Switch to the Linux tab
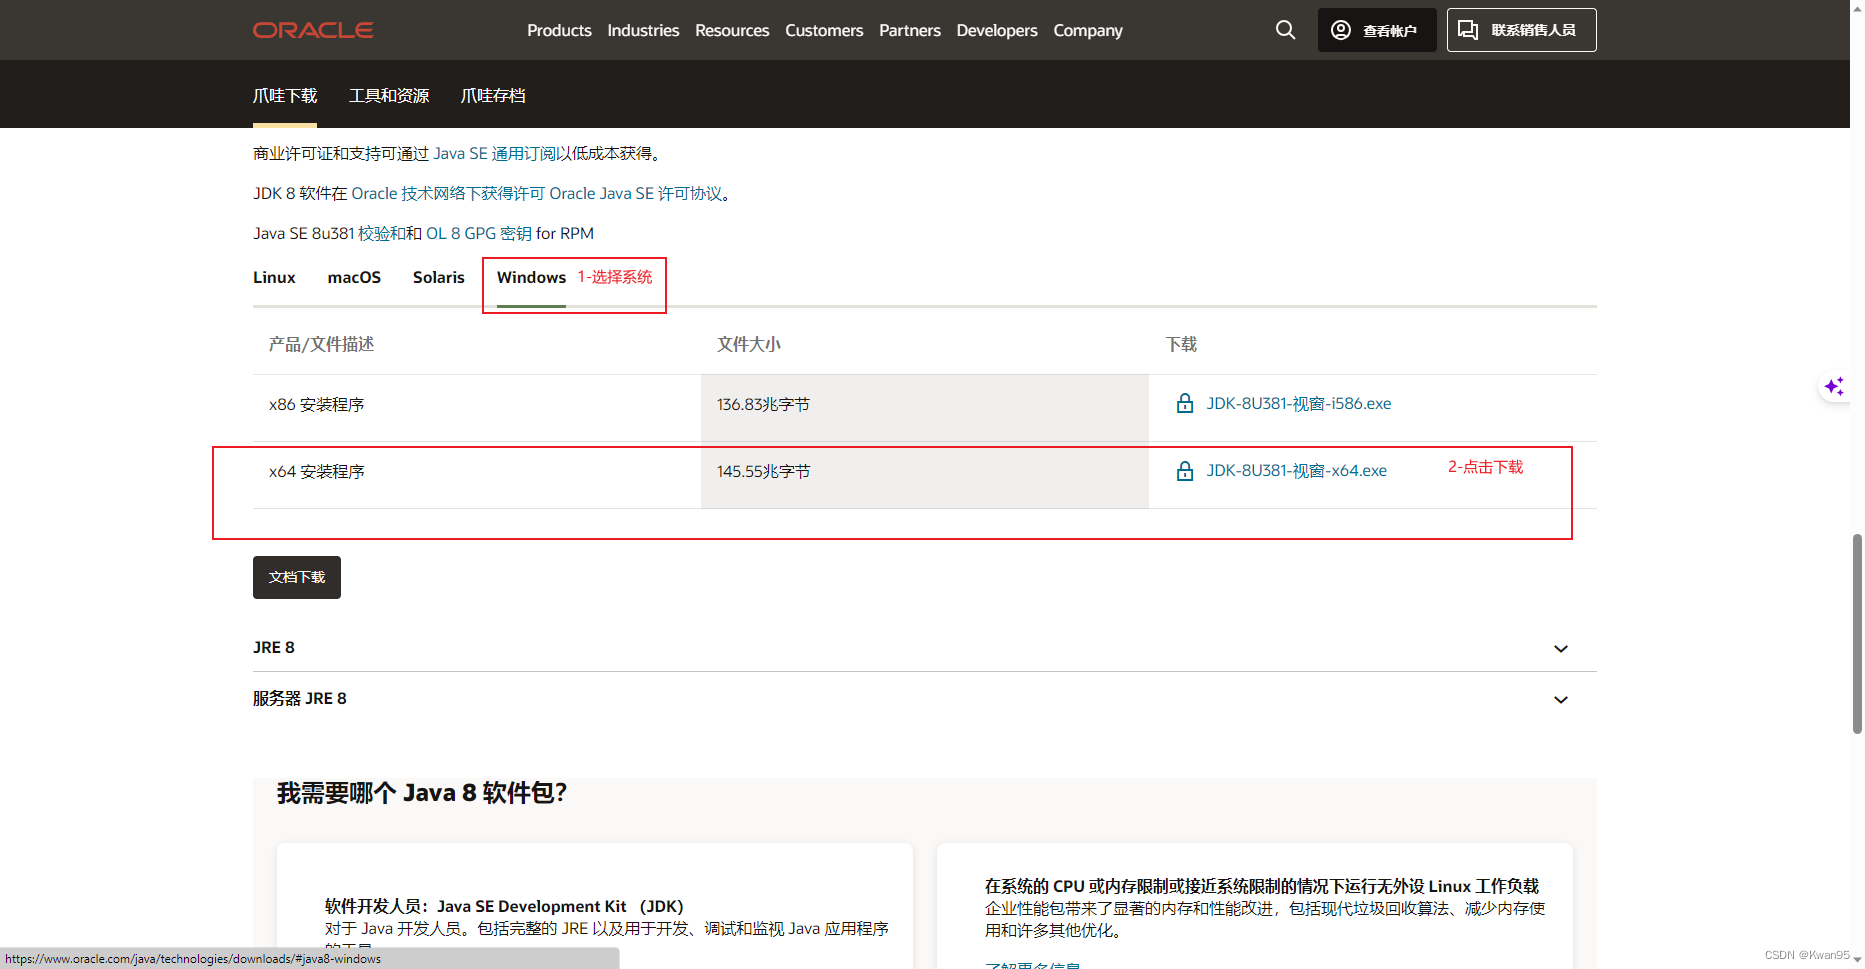 274,277
